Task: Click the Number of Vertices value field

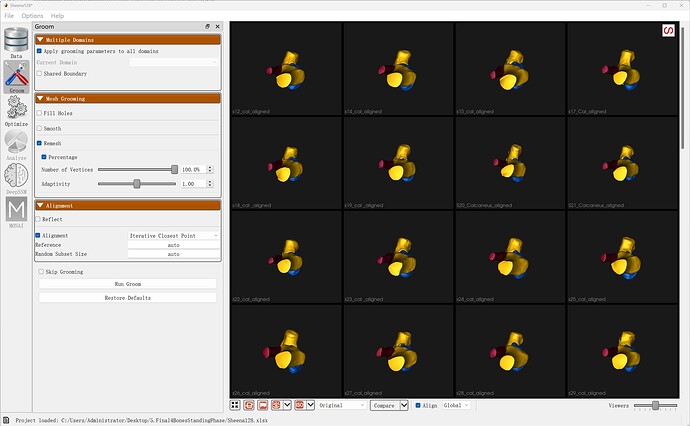Action: 194,169
